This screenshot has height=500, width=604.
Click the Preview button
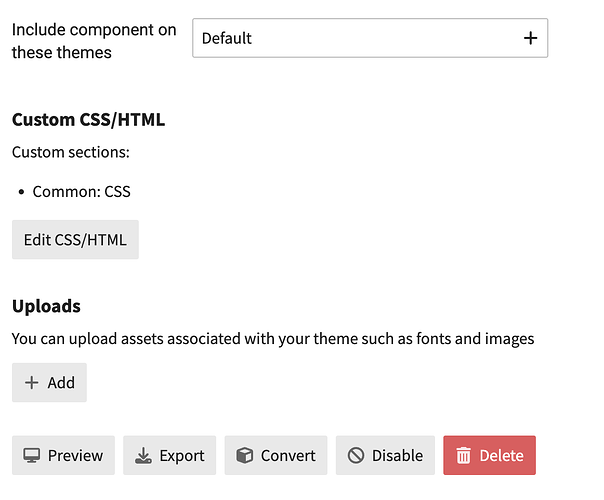(x=63, y=455)
